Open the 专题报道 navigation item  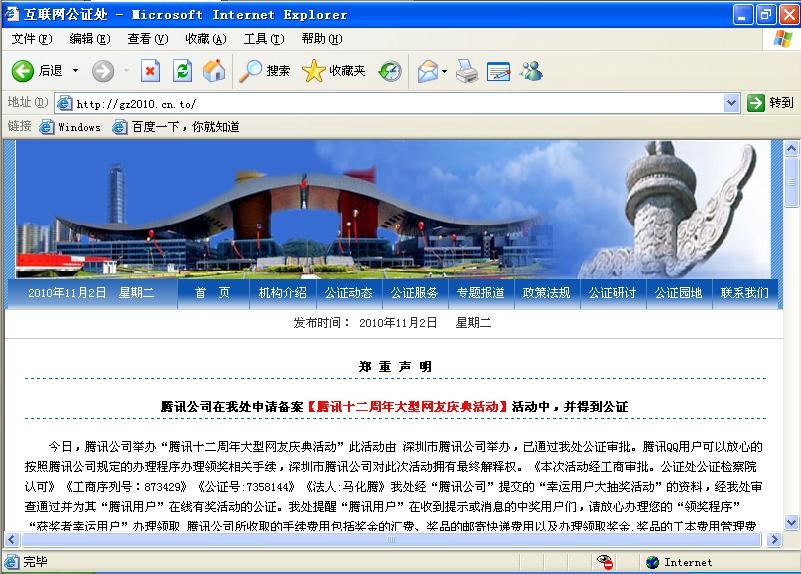(481, 293)
